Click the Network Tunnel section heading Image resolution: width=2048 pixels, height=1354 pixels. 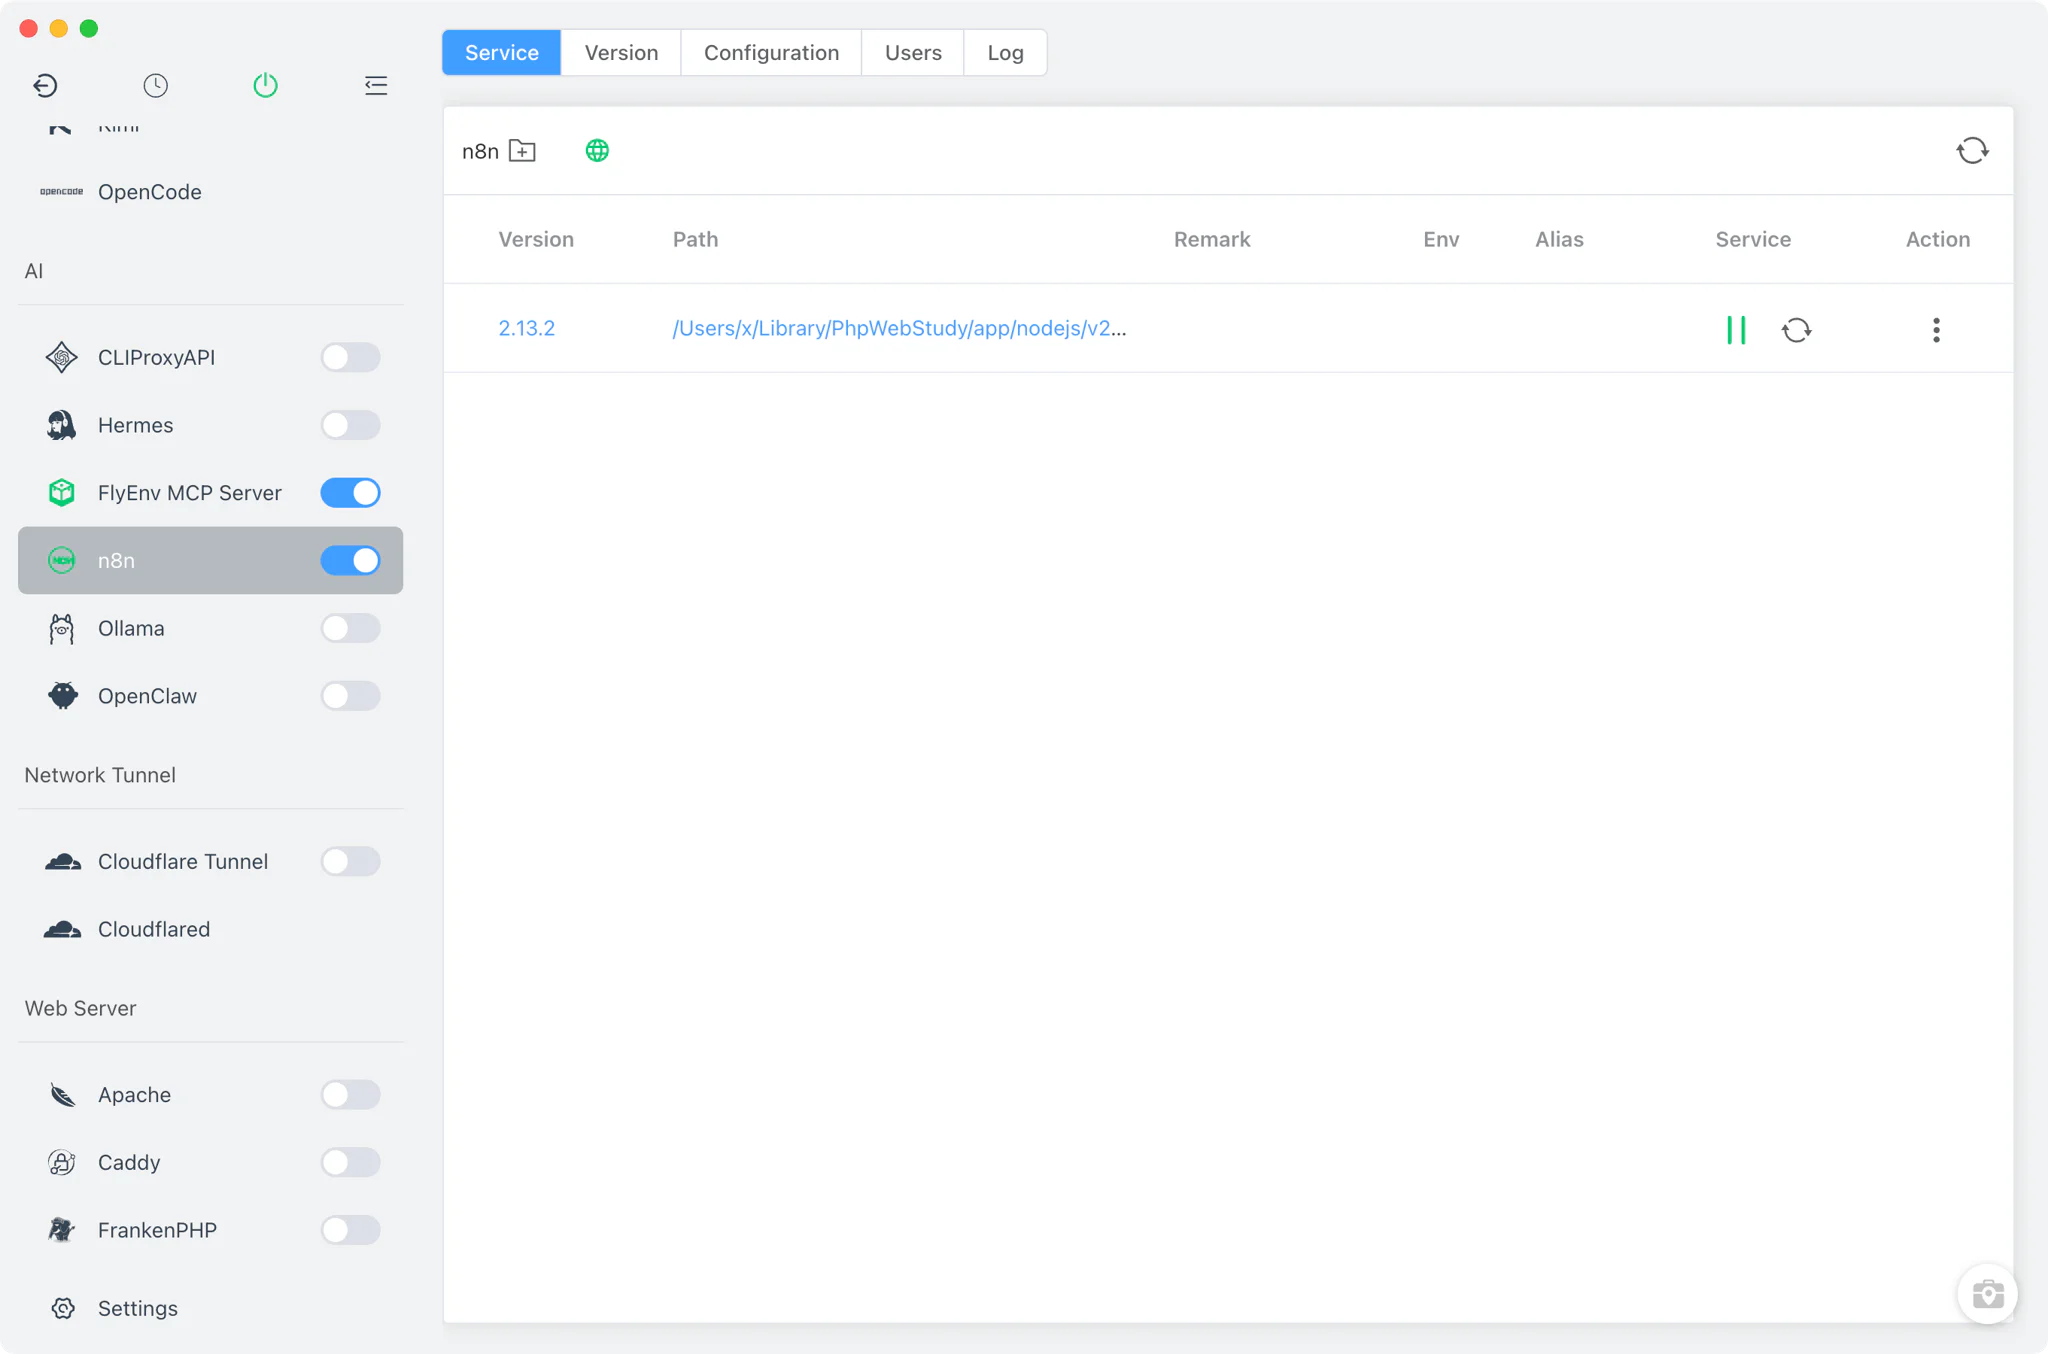[100, 775]
